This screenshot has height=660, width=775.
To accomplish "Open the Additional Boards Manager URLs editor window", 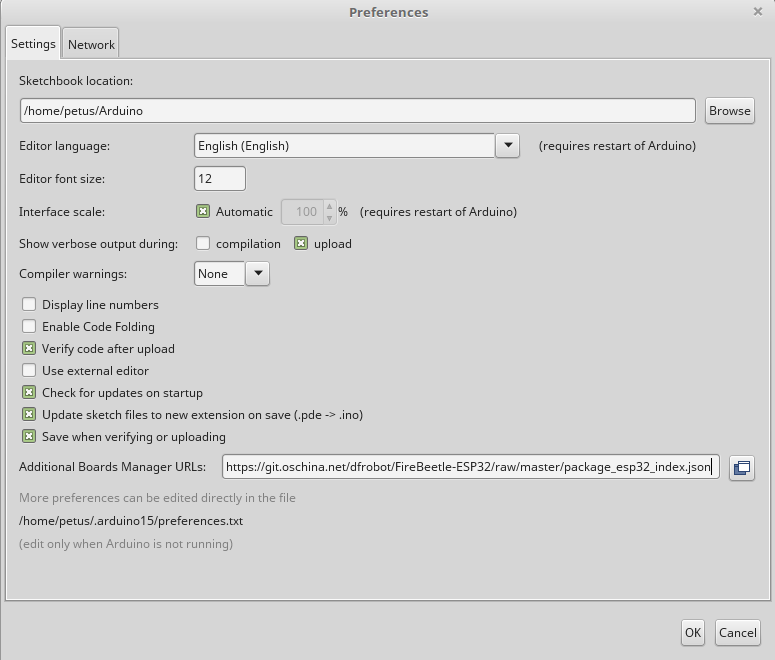I will [741, 468].
